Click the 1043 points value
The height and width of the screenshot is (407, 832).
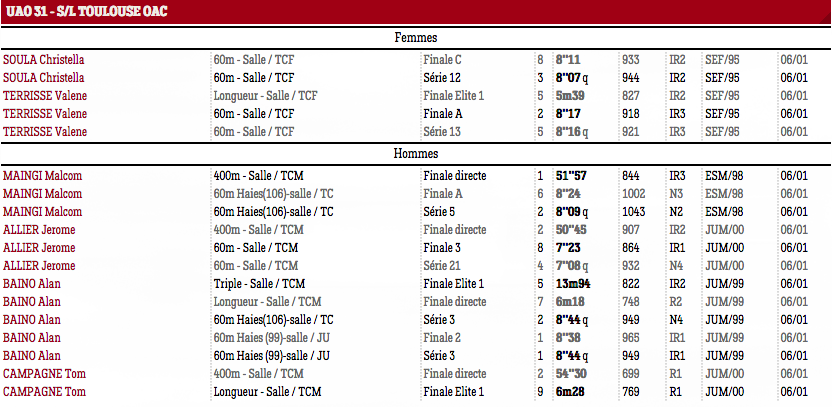pos(634,212)
